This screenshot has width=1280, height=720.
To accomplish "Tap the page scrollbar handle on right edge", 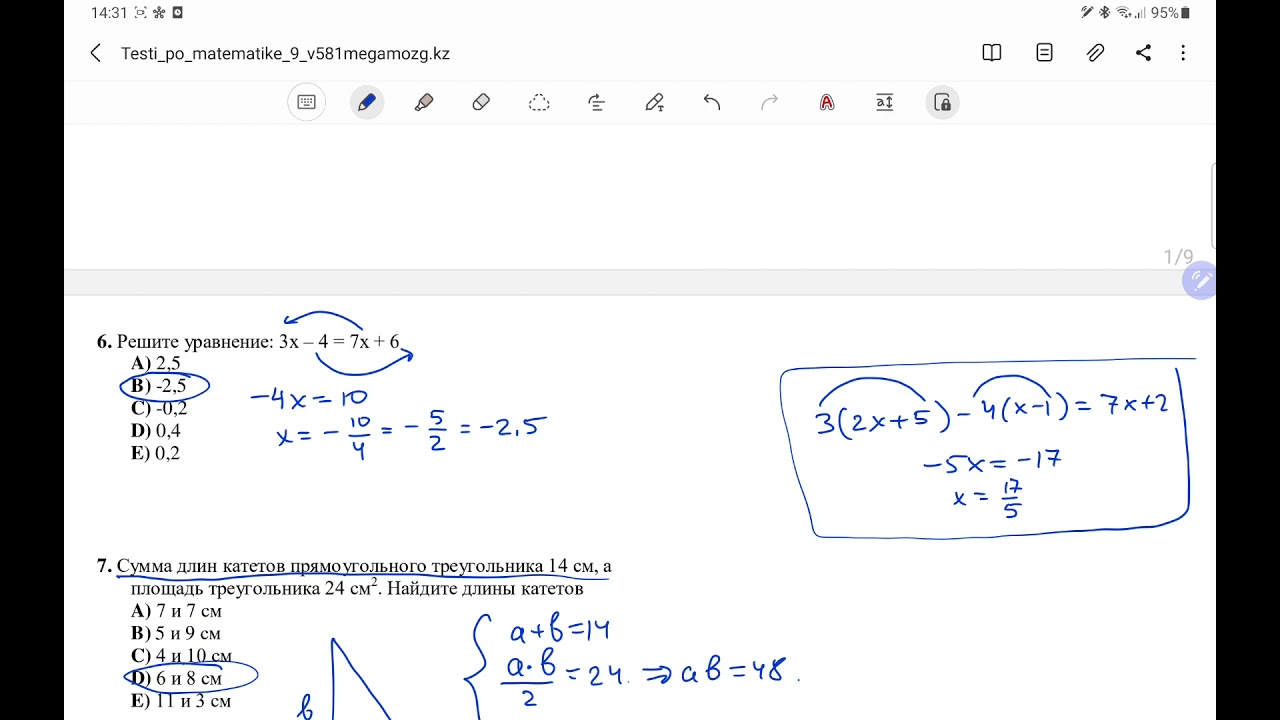I will 1213,205.
